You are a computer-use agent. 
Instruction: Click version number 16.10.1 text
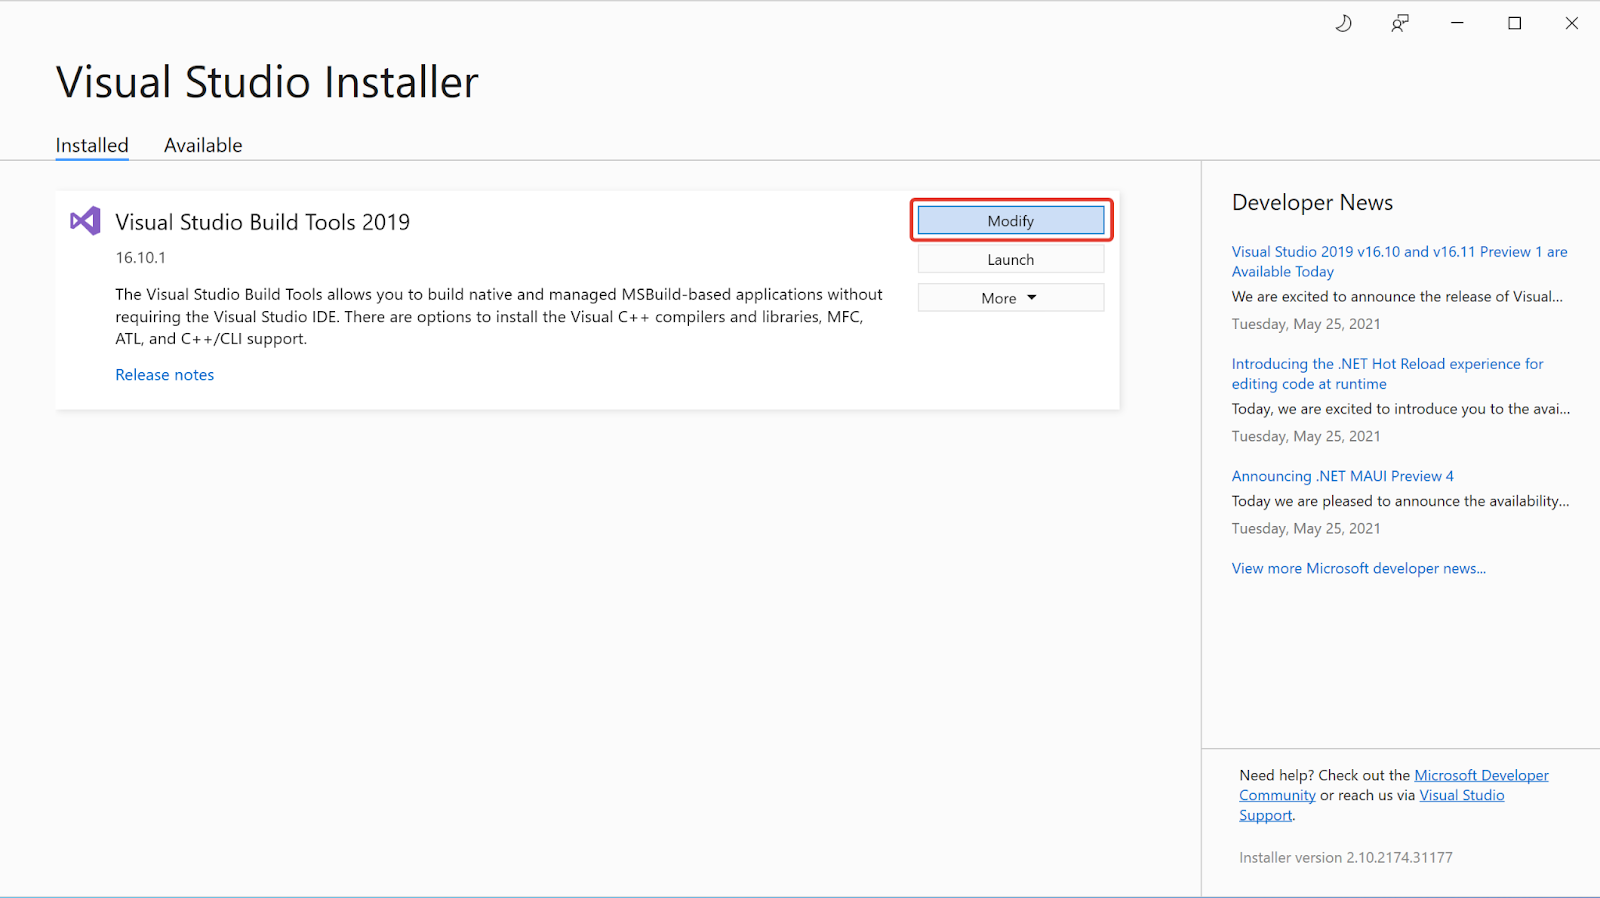pos(141,258)
